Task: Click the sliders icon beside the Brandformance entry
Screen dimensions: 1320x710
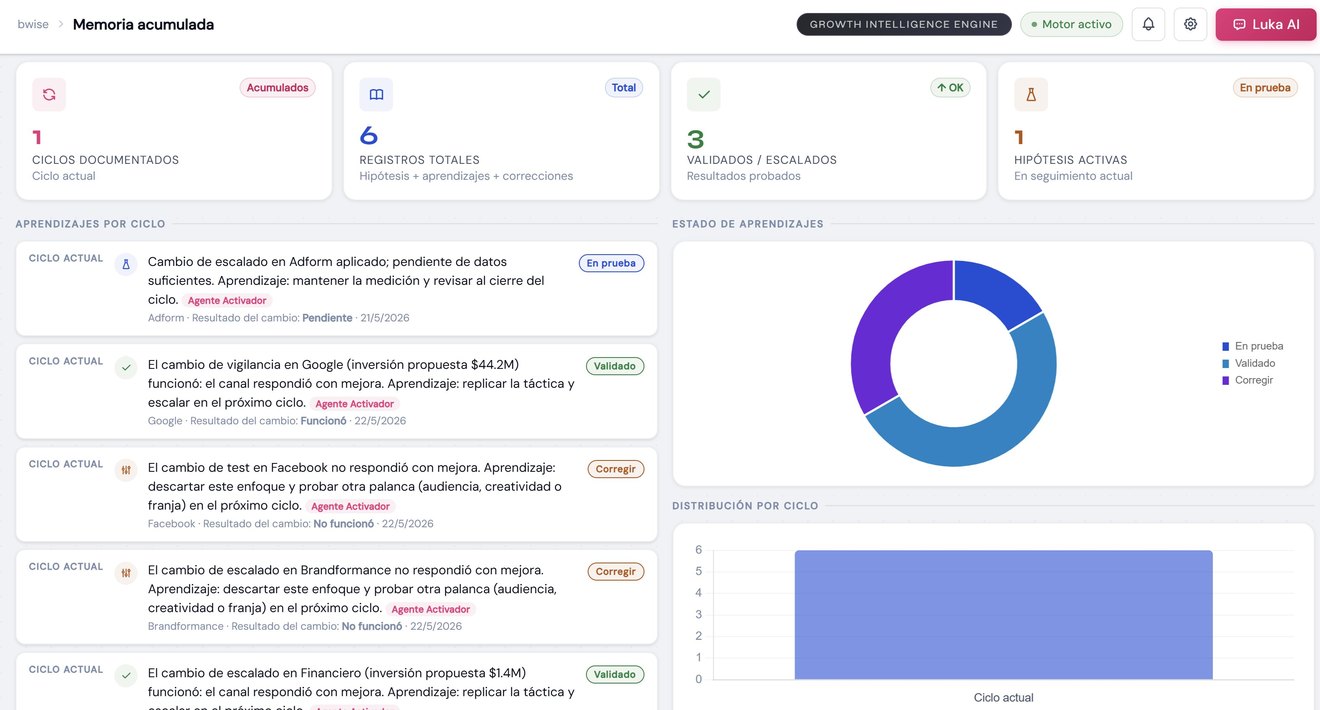Action: pyautogui.click(x=126, y=573)
